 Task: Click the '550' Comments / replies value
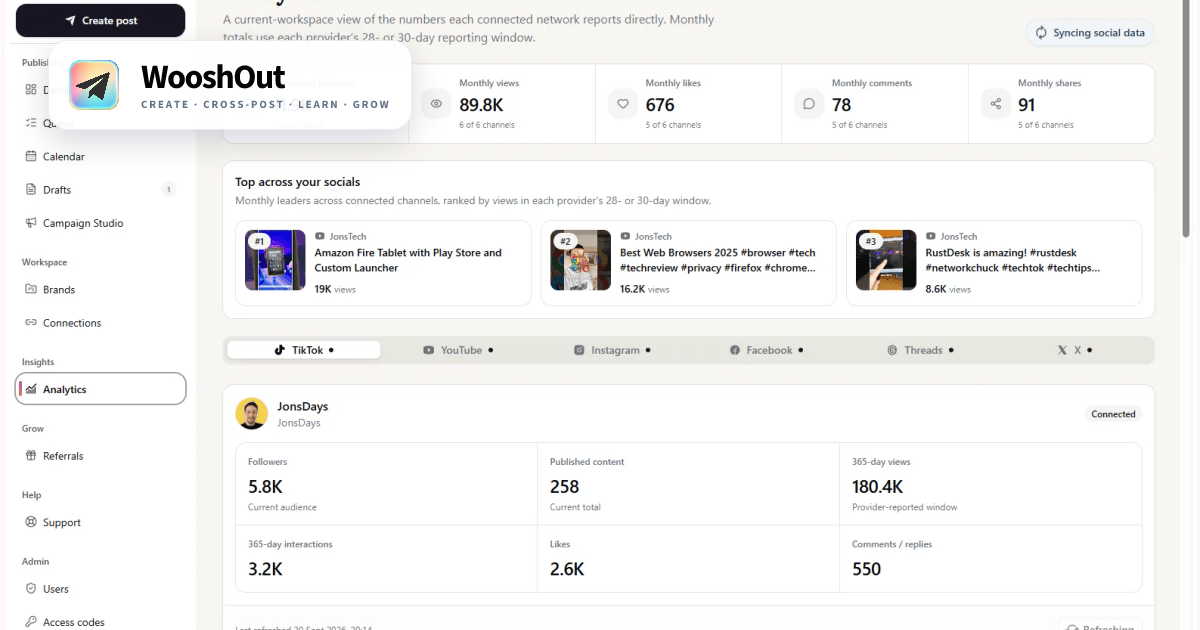[x=867, y=569]
